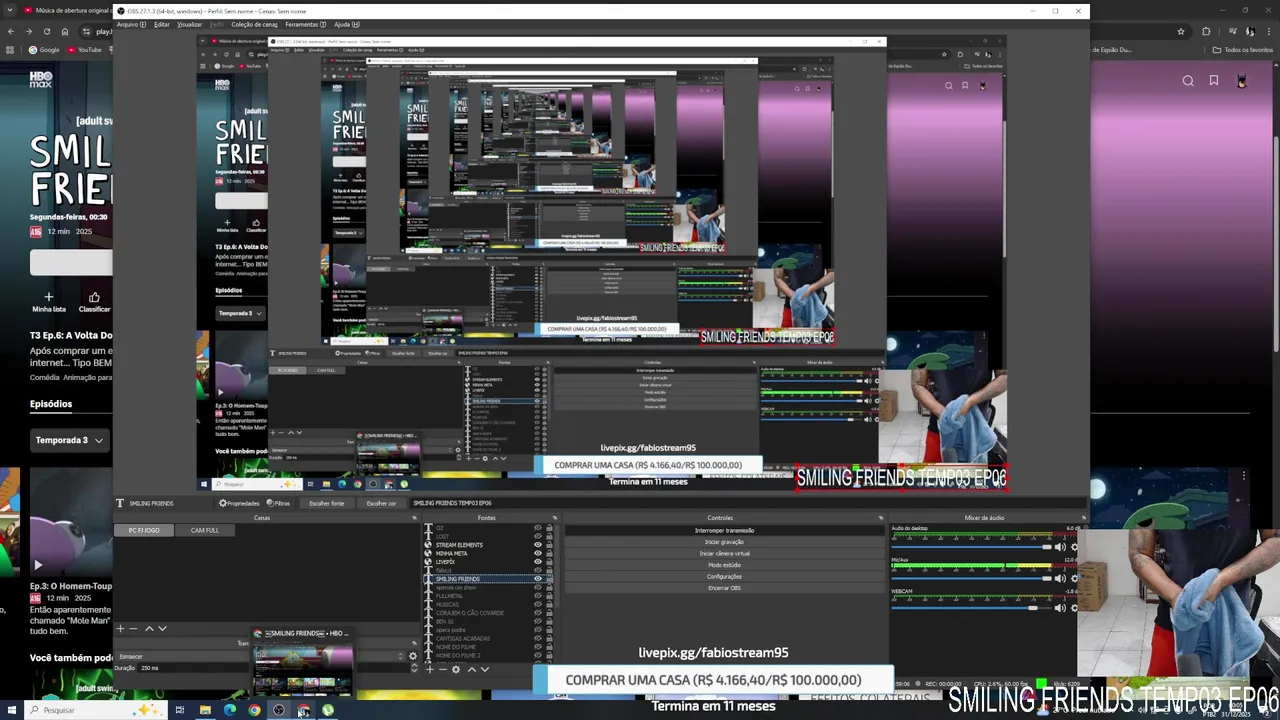Open File Explorer from the taskbar
This screenshot has height=720, width=1280.
click(x=205, y=710)
